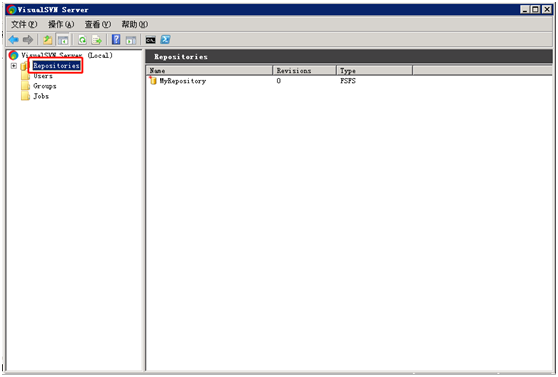Toggle the Show/Hide Action Pane icon
558x377 pixels.
(x=131, y=40)
